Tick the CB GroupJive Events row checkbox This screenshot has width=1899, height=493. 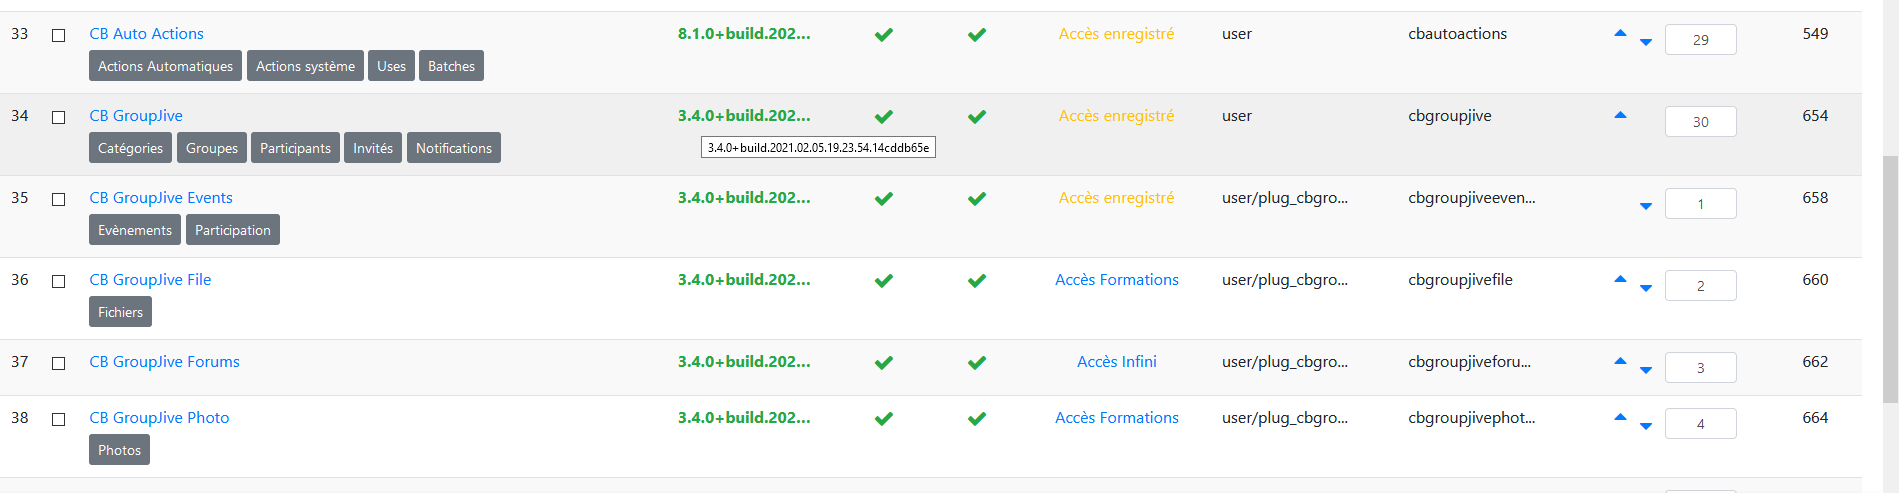(59, 199)
